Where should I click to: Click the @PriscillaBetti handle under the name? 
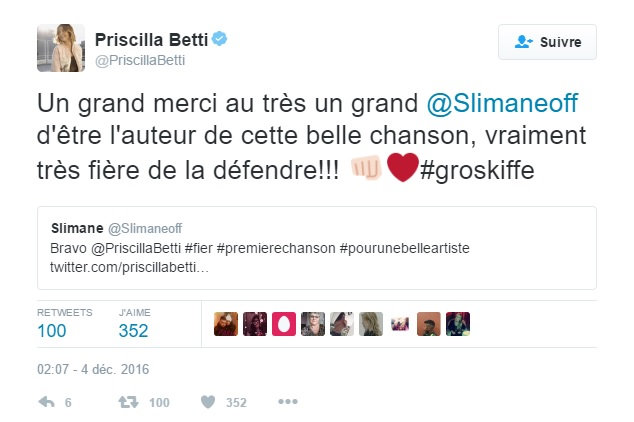(x=140, y=60)
